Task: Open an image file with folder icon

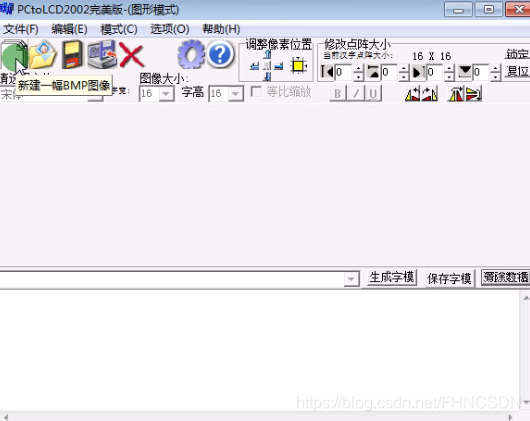Action: click(x=42, y=54)
